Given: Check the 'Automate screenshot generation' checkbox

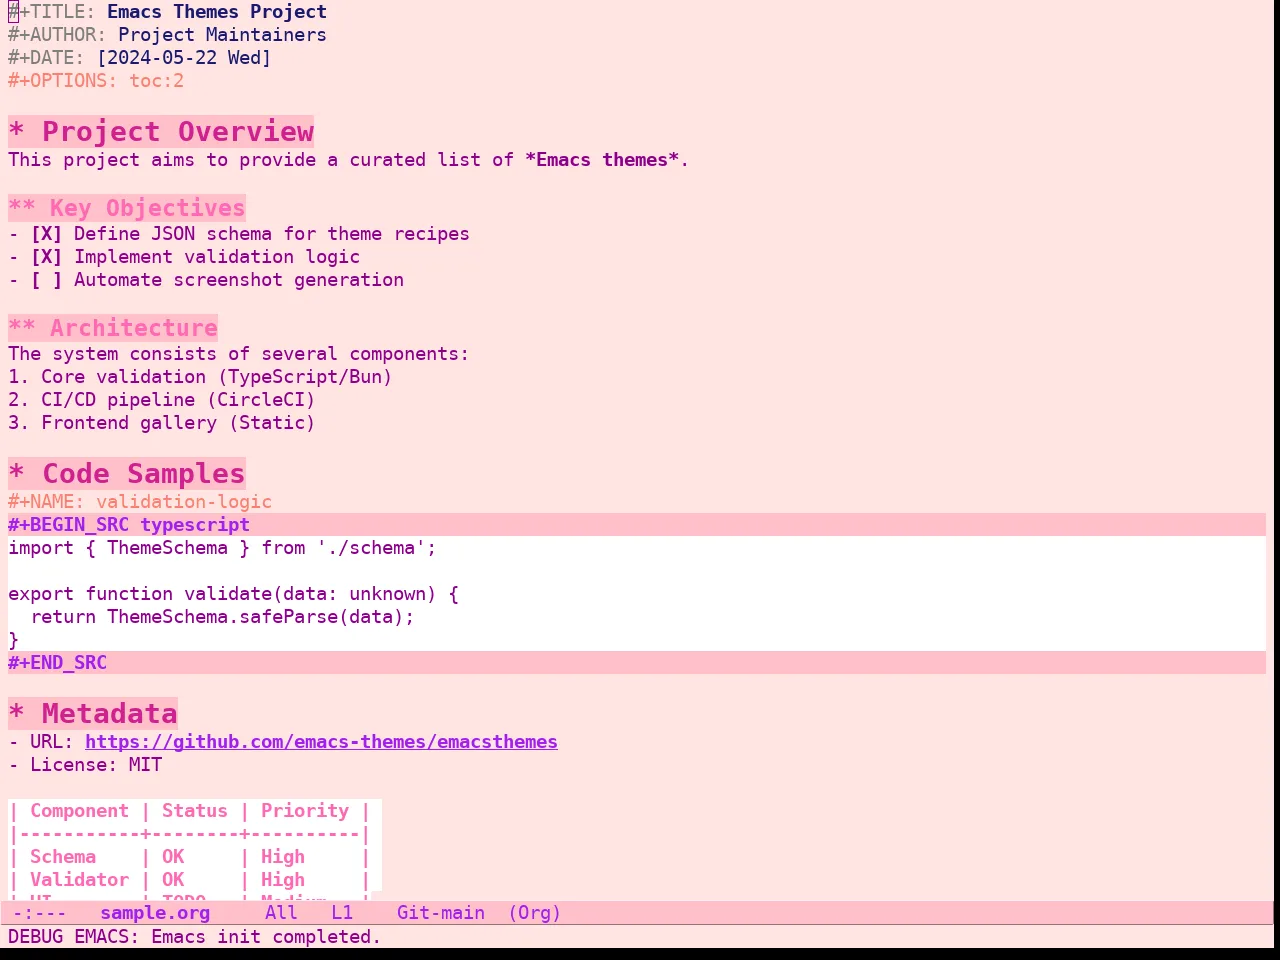Looking at the screenshot, I should 46,280.
